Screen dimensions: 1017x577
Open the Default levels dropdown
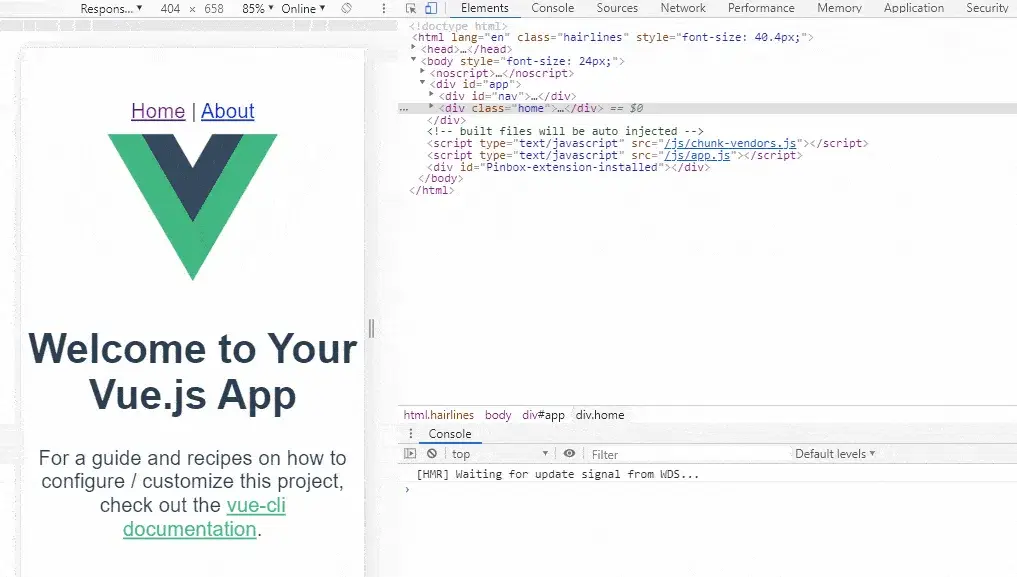click(835, 454)
